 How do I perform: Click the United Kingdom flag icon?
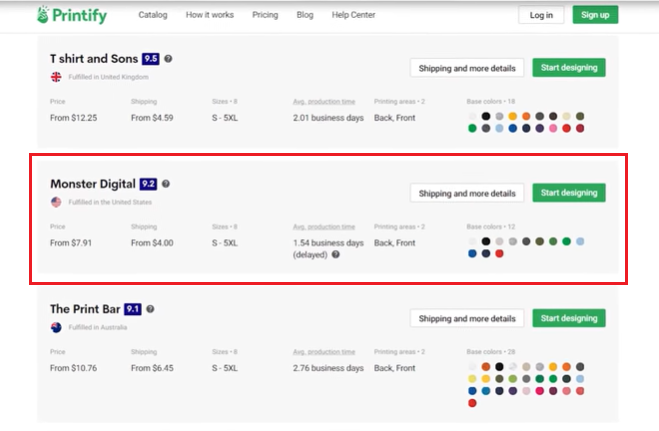tap(56, 77)
